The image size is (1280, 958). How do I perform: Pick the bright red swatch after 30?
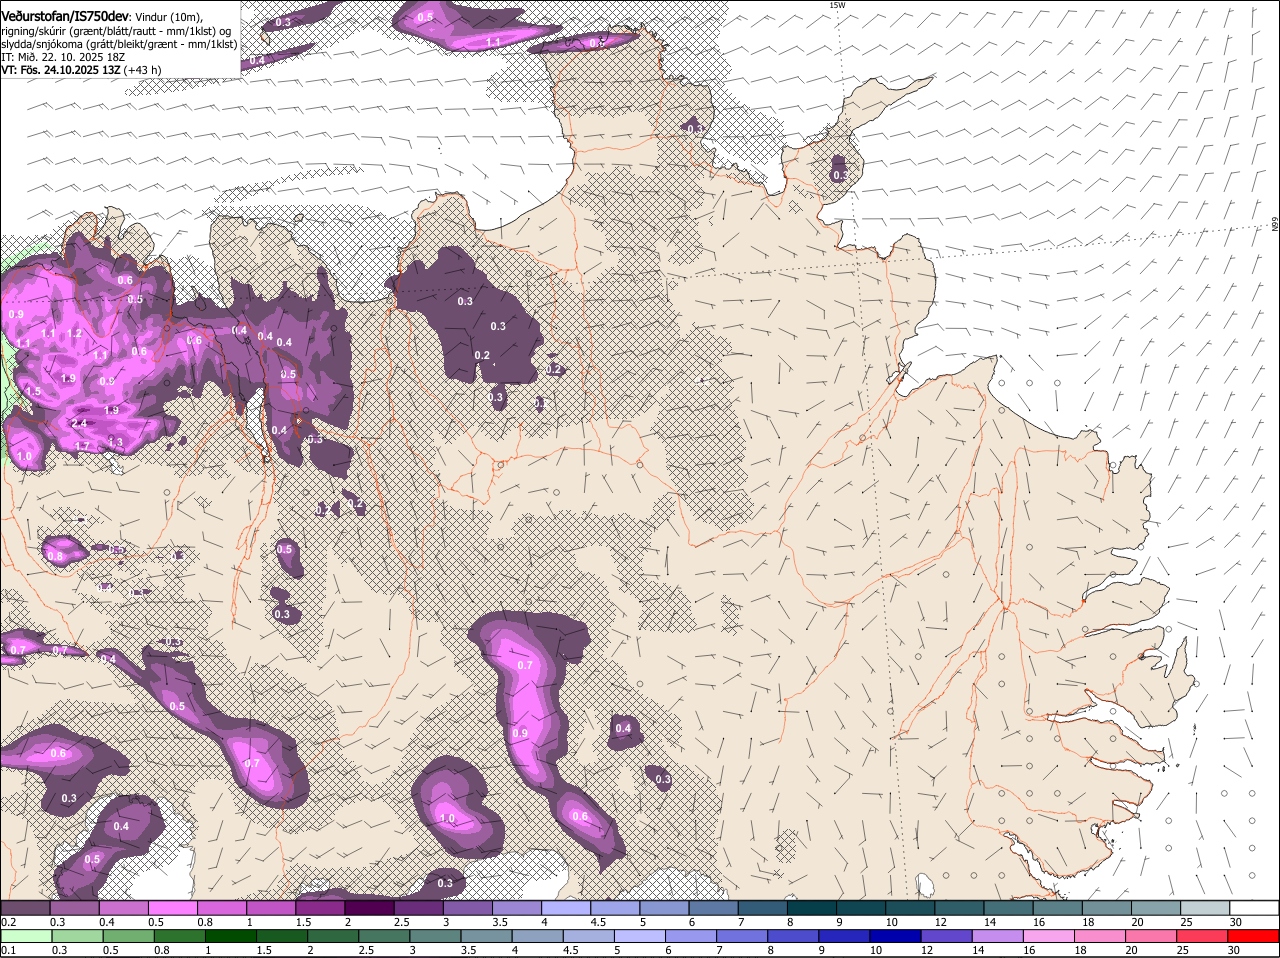tap(1254, 936)
